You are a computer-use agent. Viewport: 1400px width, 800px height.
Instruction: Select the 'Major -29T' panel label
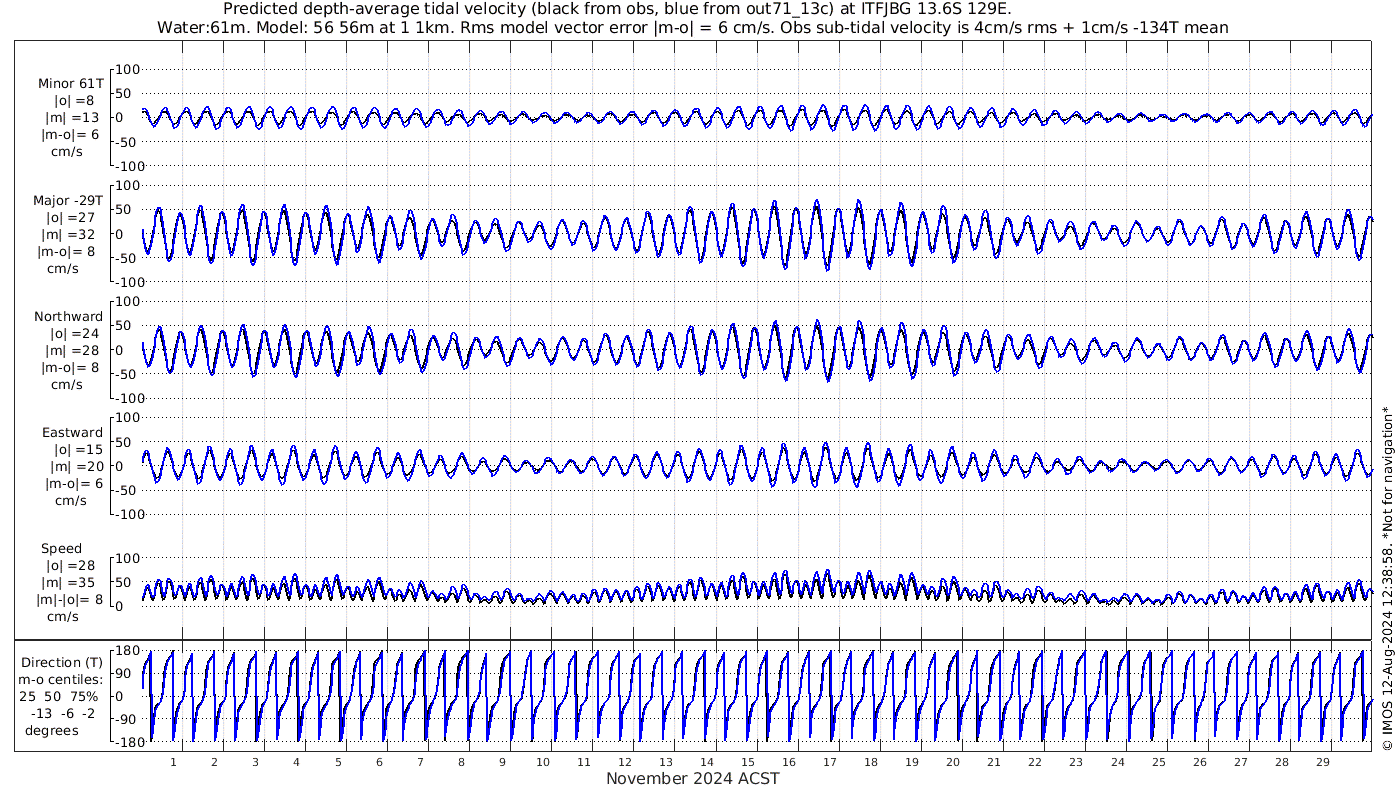68,201
